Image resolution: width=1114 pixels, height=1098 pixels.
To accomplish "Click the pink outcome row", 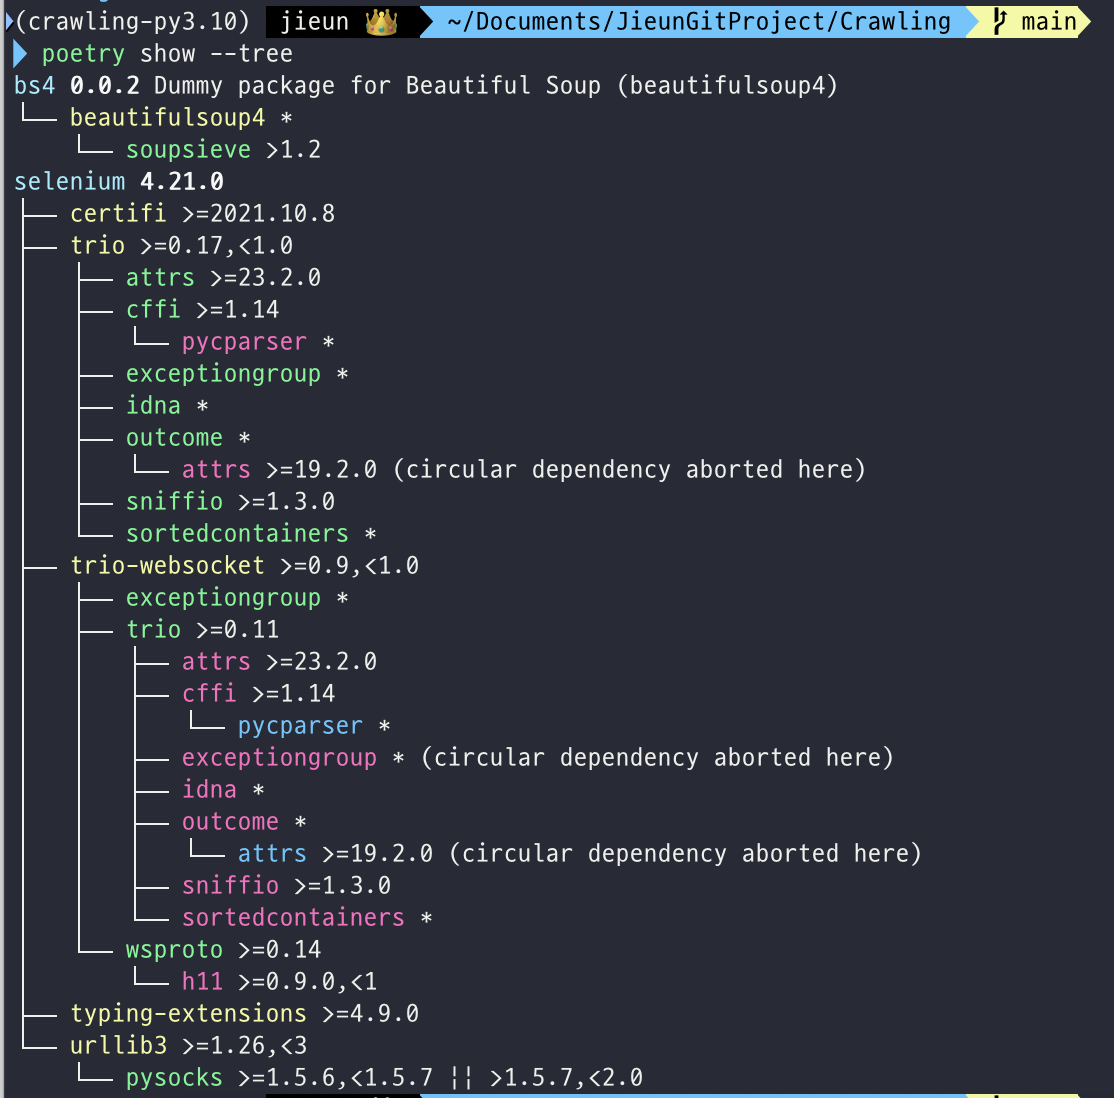I will [x=244, y=822].
